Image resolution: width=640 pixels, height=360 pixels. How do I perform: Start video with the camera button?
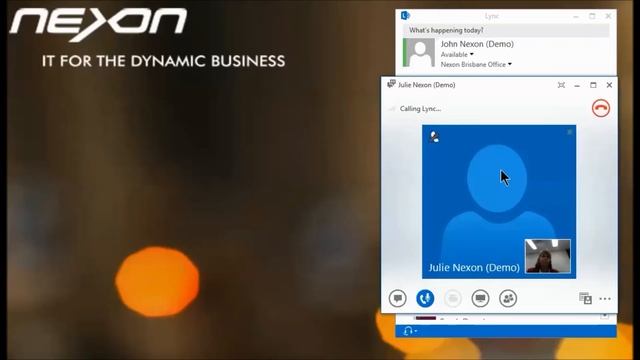pyautogui.click(x=453, y=298)
